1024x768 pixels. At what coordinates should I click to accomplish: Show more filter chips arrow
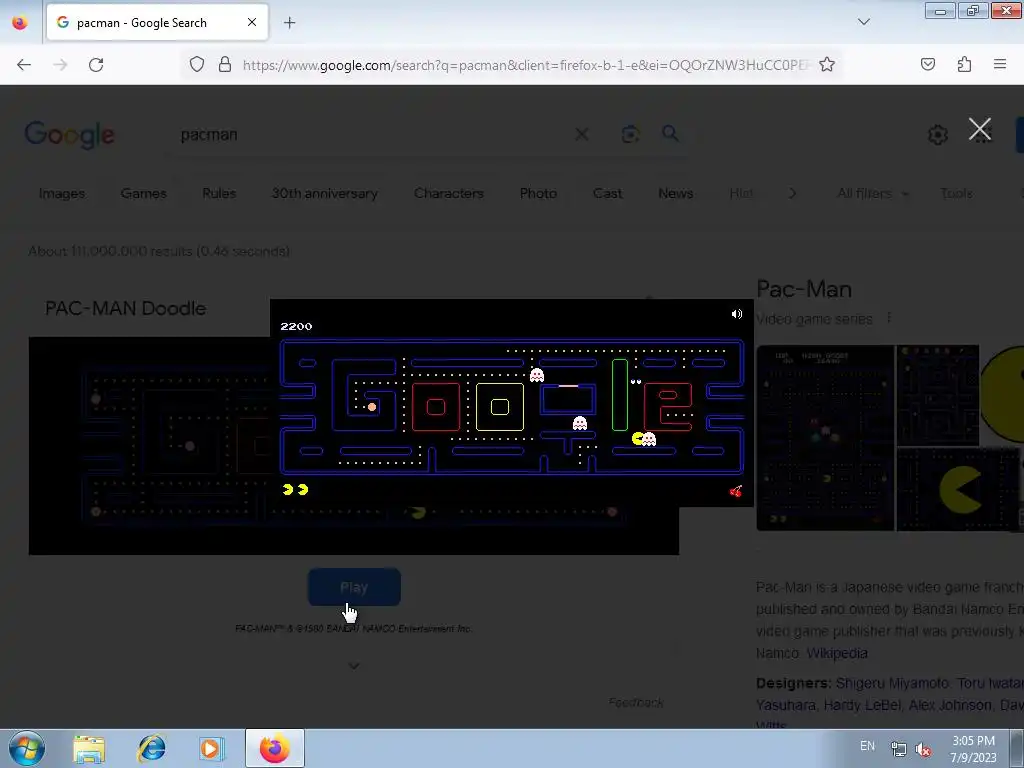[792, 193]
